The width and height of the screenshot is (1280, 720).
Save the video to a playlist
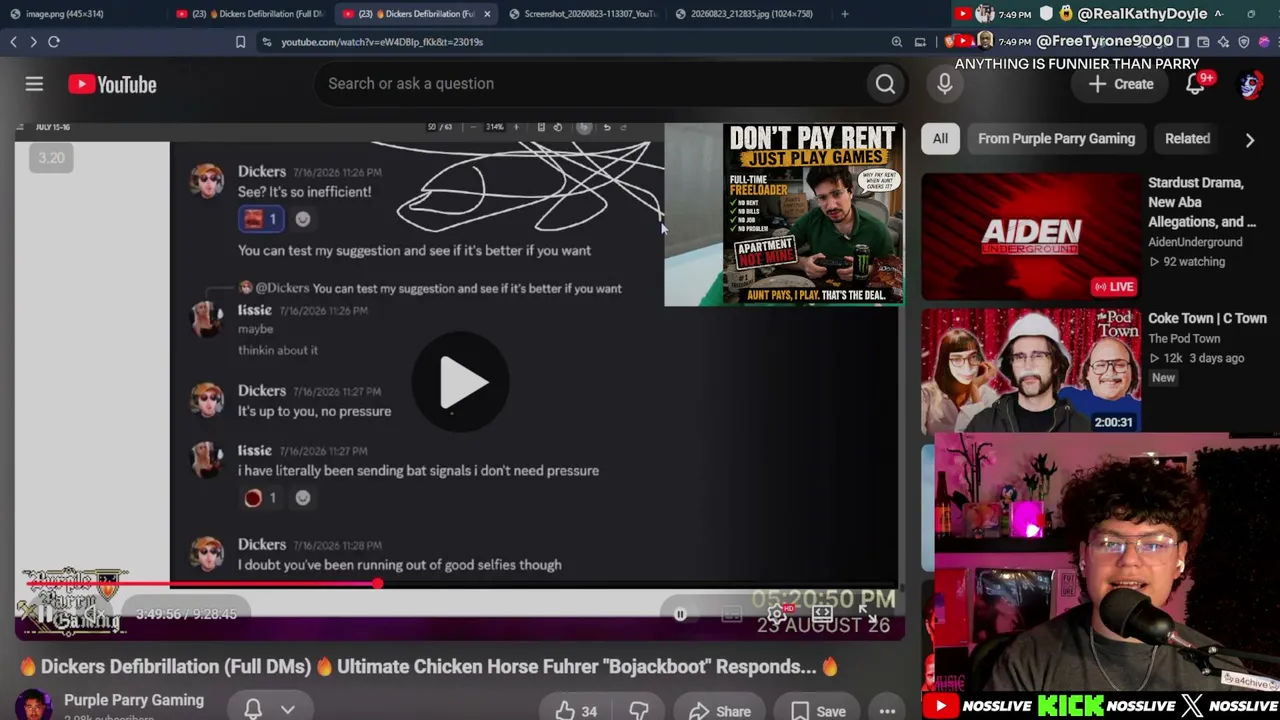[819, 711]
